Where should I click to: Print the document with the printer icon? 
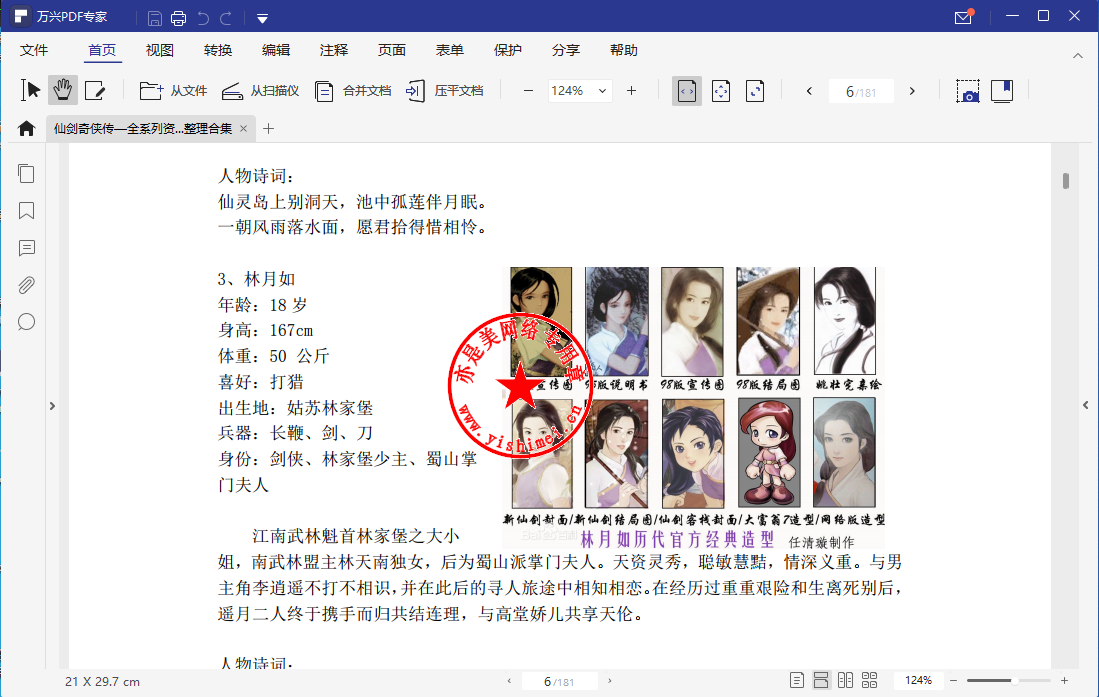tap(179, 18)
